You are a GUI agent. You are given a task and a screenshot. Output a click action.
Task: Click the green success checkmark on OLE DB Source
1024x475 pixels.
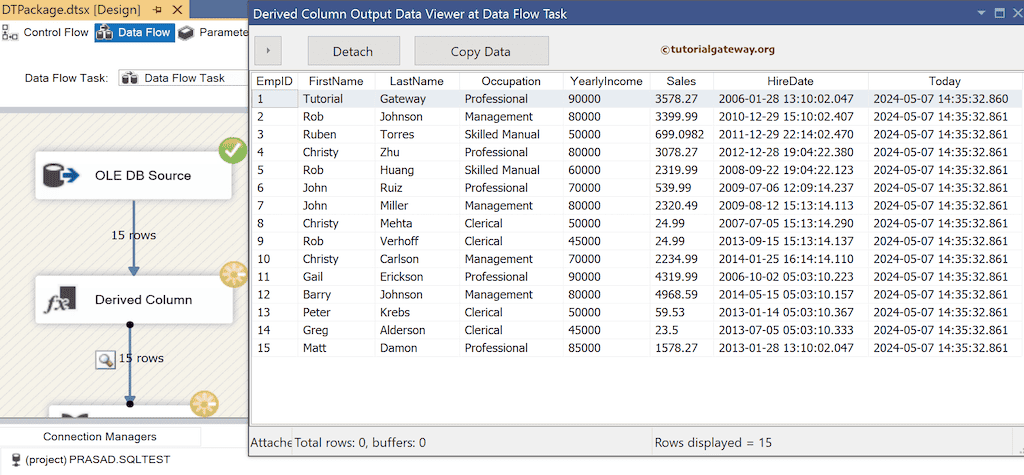point(232,151)
